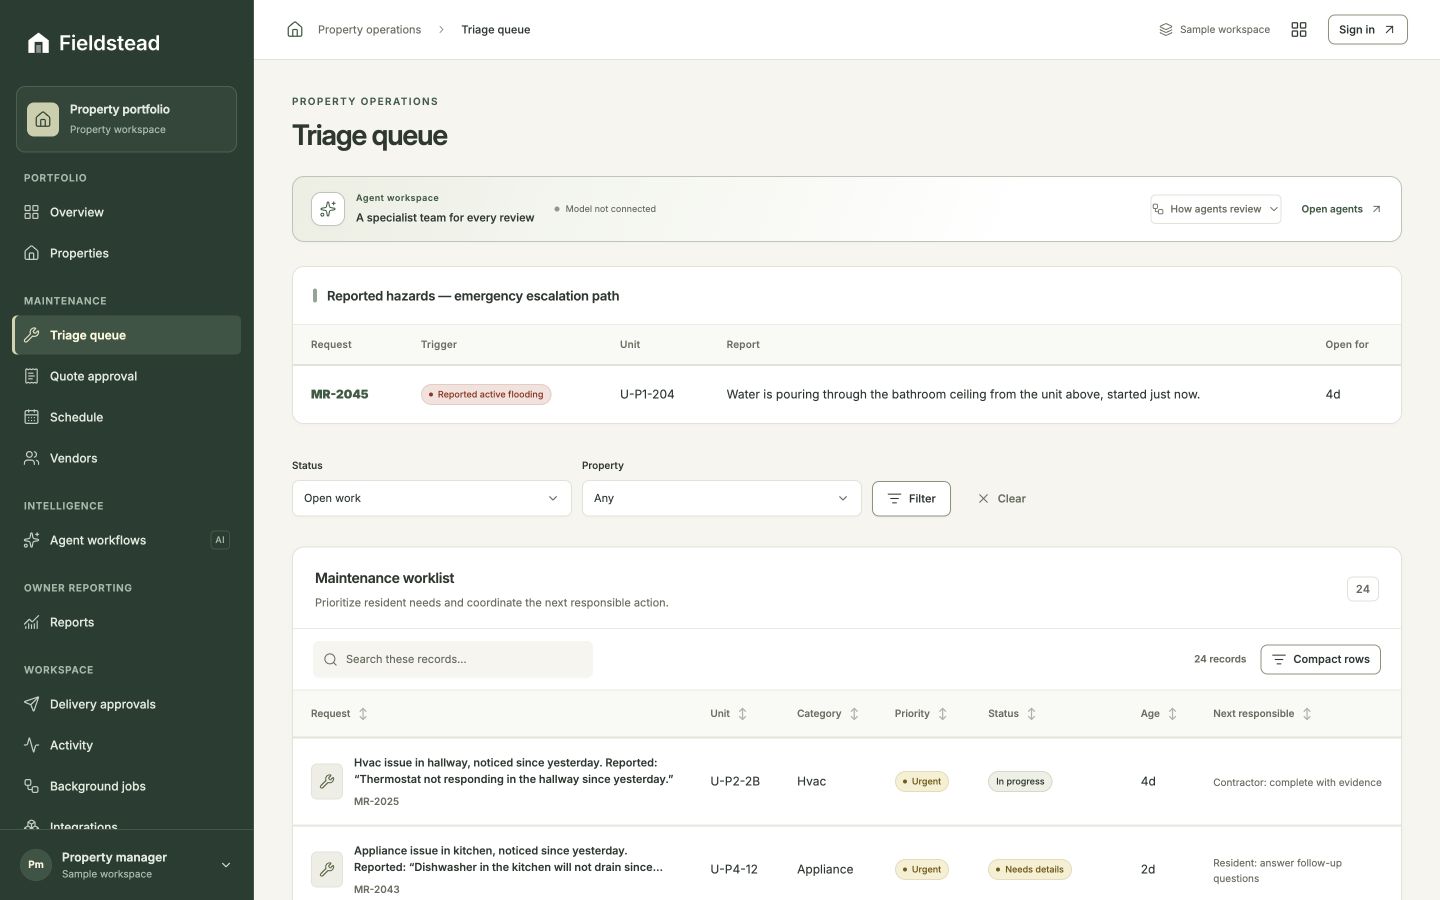Screen dimensions: 1440x900
Task: Click the AI badge beside Agent workflows
Action: click(x=220, y=540)
